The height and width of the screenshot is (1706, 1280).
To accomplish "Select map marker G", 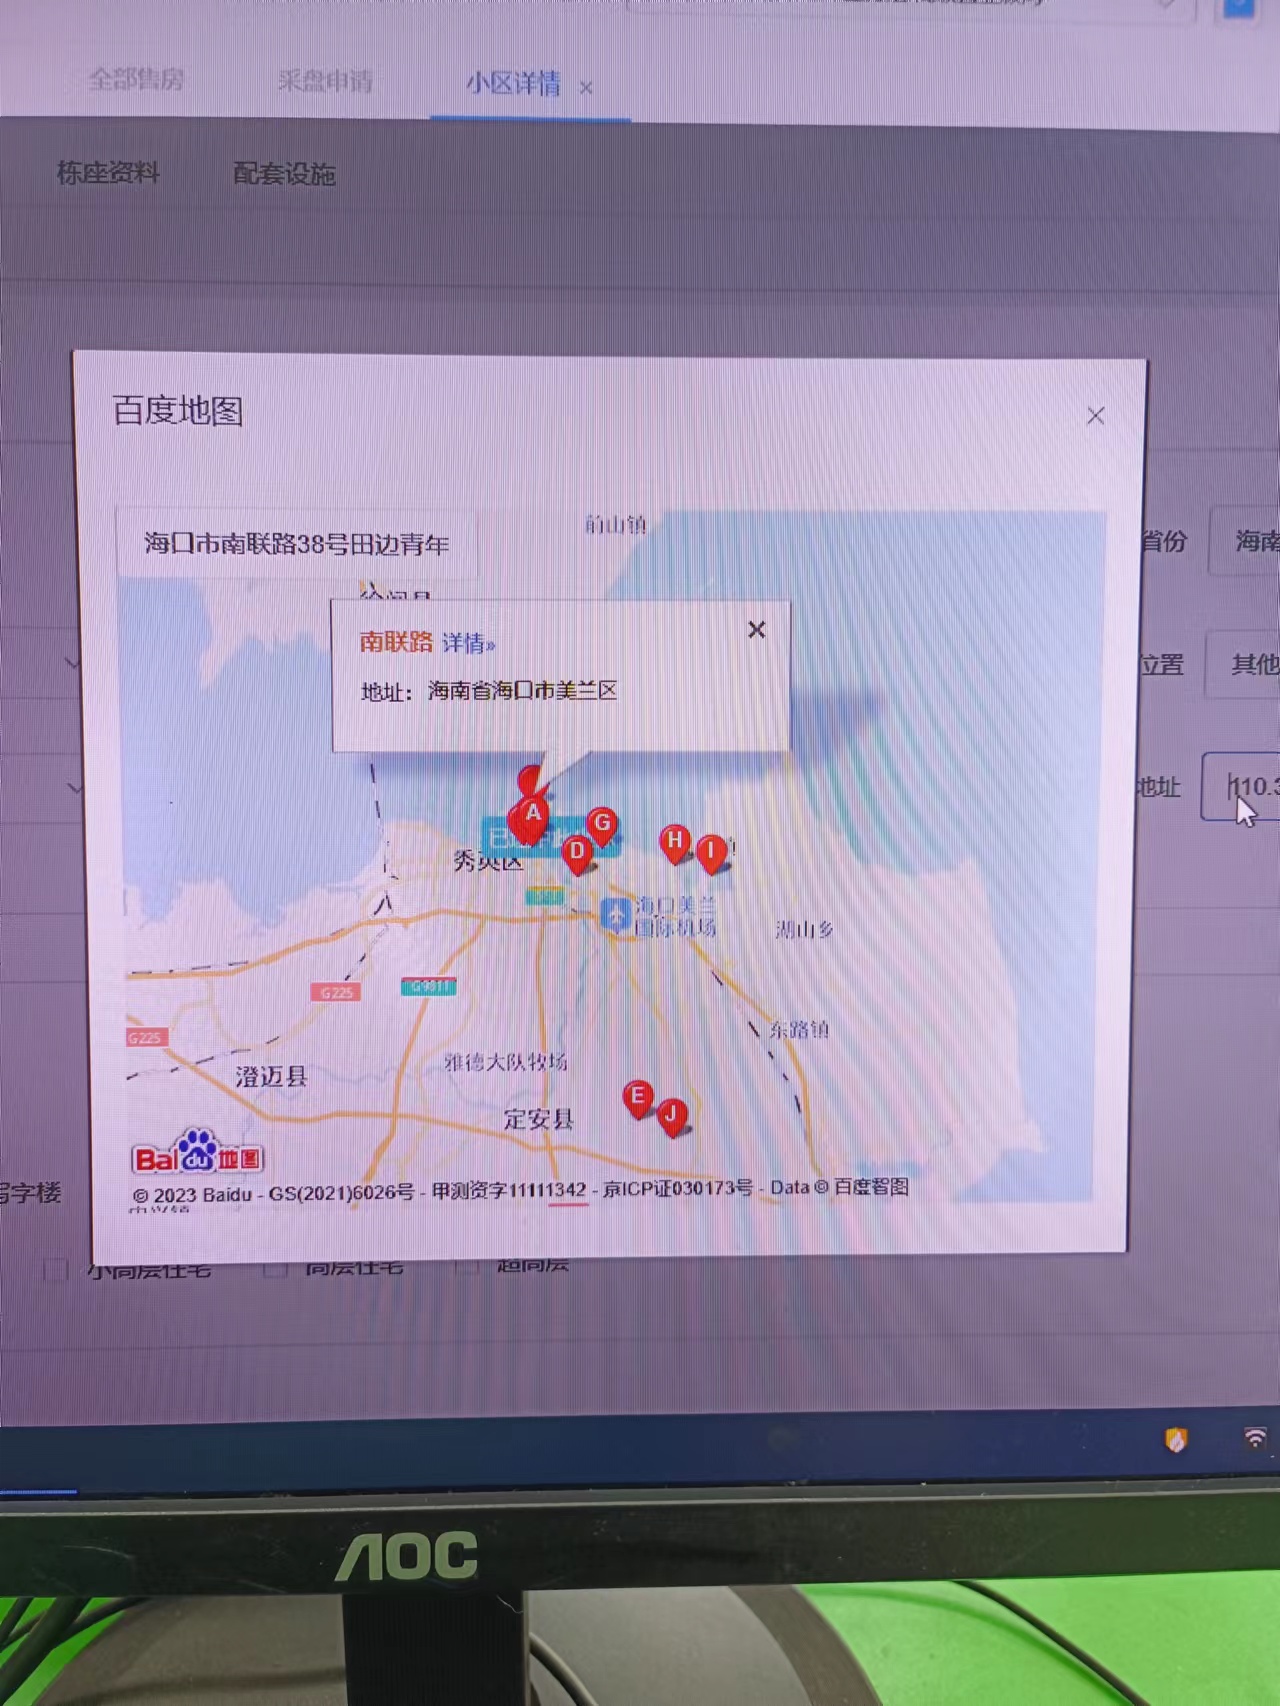I will click(x=602, y=824).
